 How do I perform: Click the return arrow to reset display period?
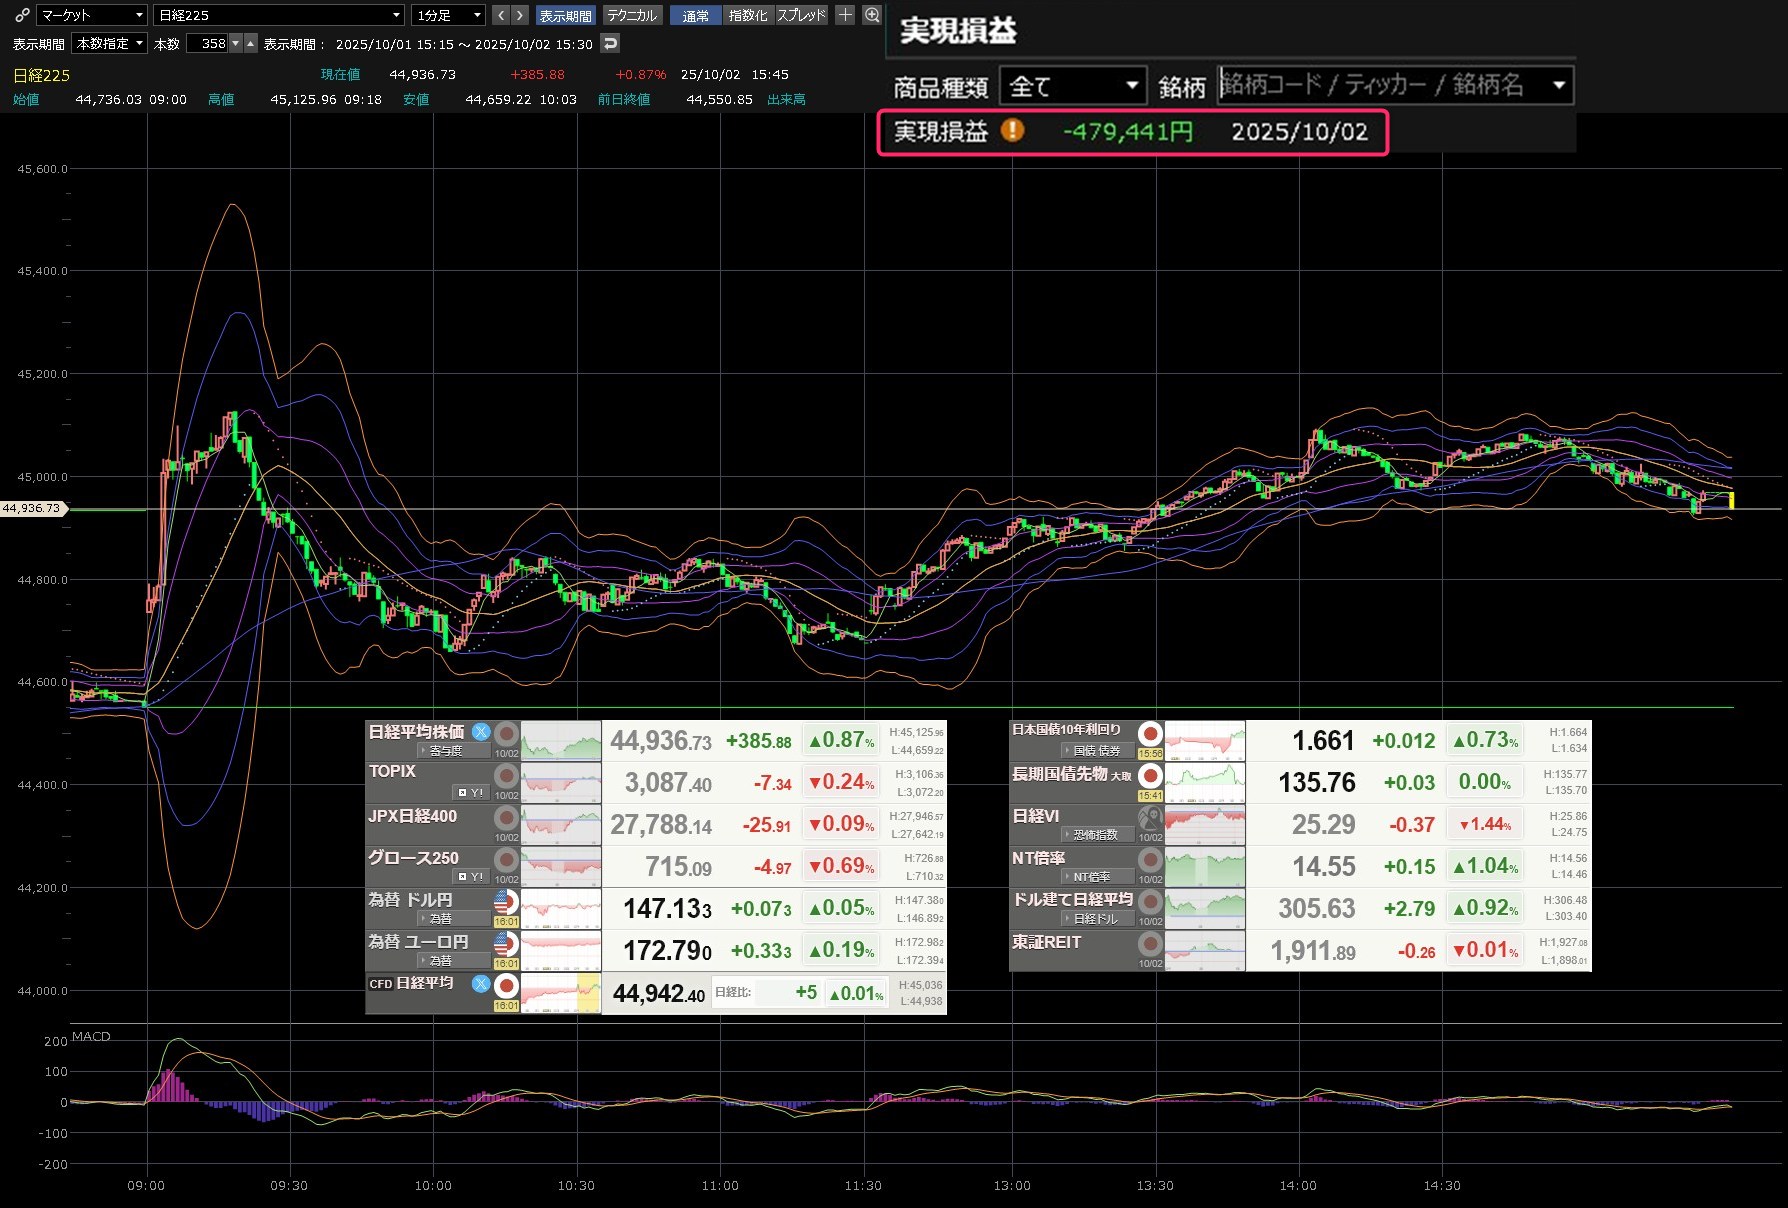(610, 43)
